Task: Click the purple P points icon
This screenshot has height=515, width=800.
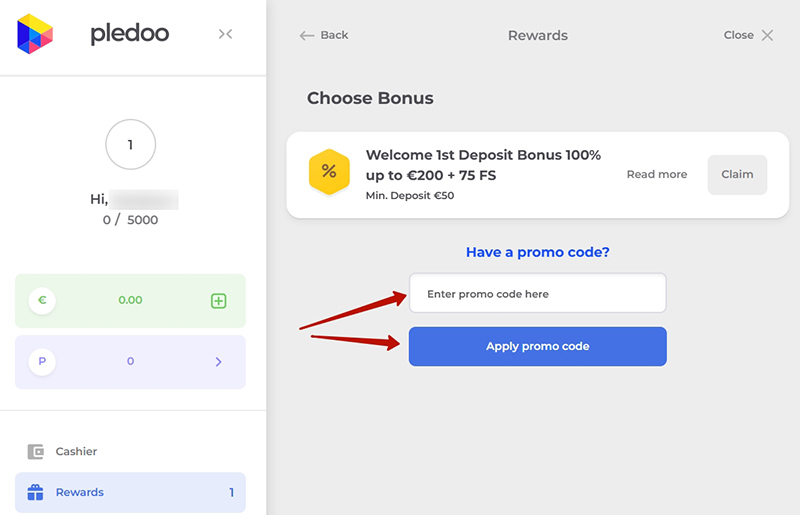Action: (x=42, y=361)
